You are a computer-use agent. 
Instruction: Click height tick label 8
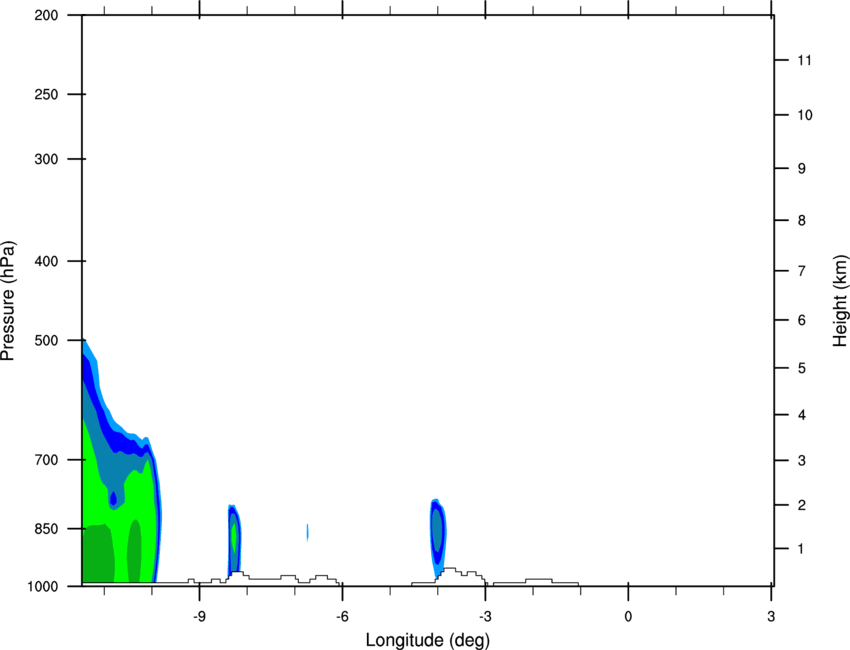[x=802, y=221]
